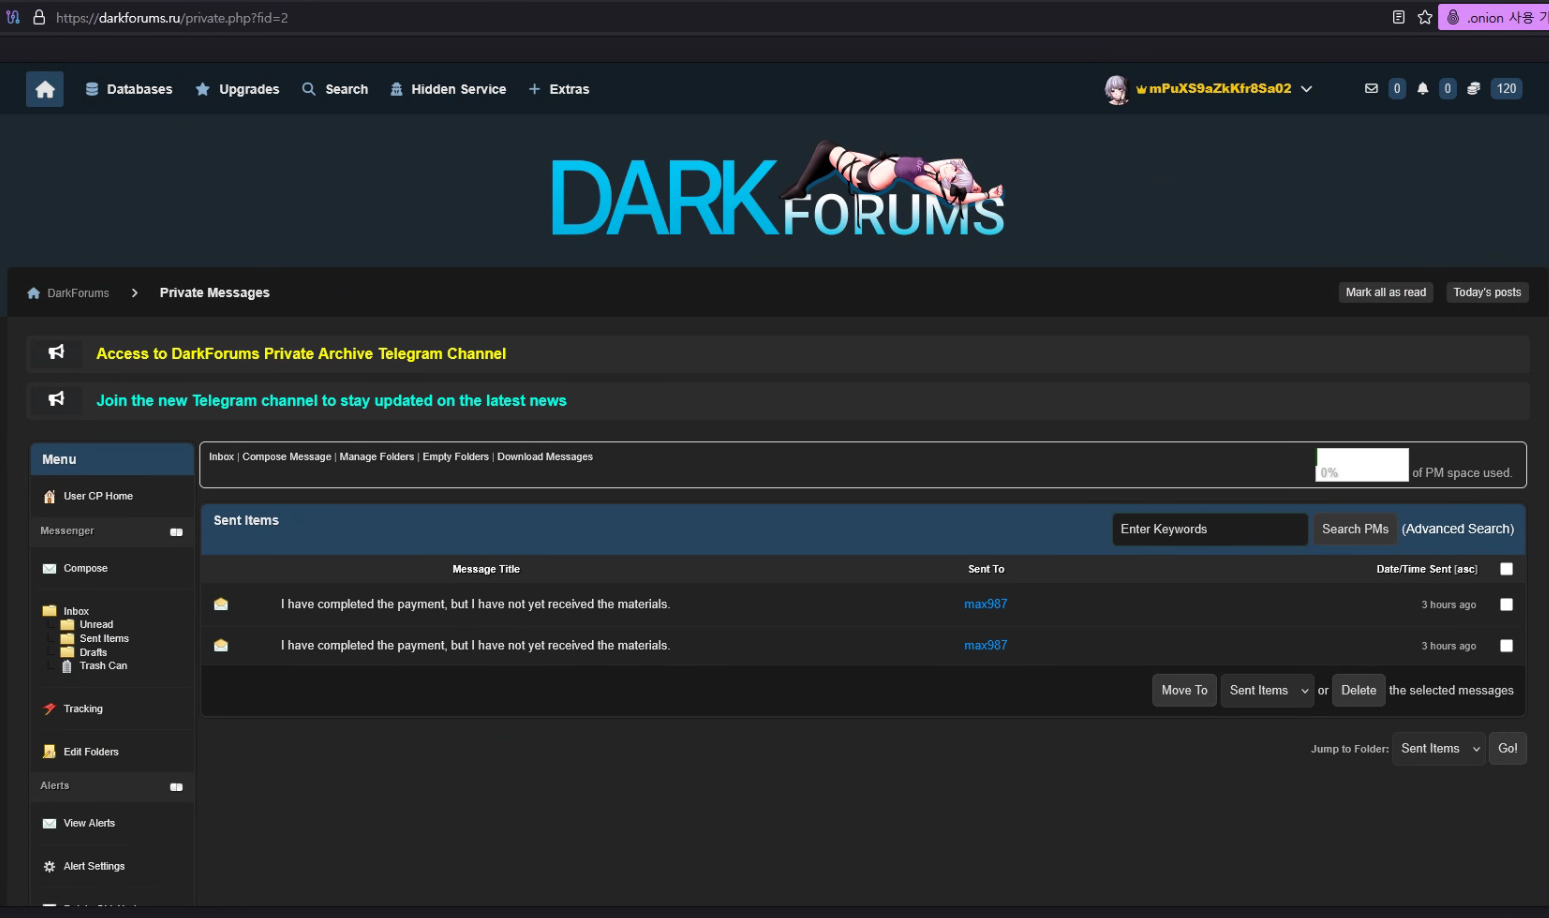Click megaphone icon beside Private Archive announcement
Screen dimensions: 1549x918
tap(57, 352)
